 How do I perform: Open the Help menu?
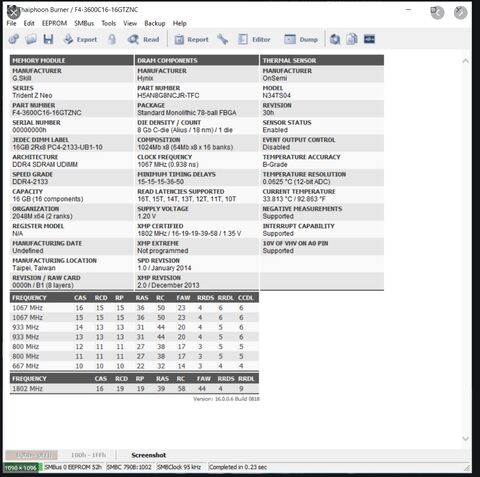180,23
